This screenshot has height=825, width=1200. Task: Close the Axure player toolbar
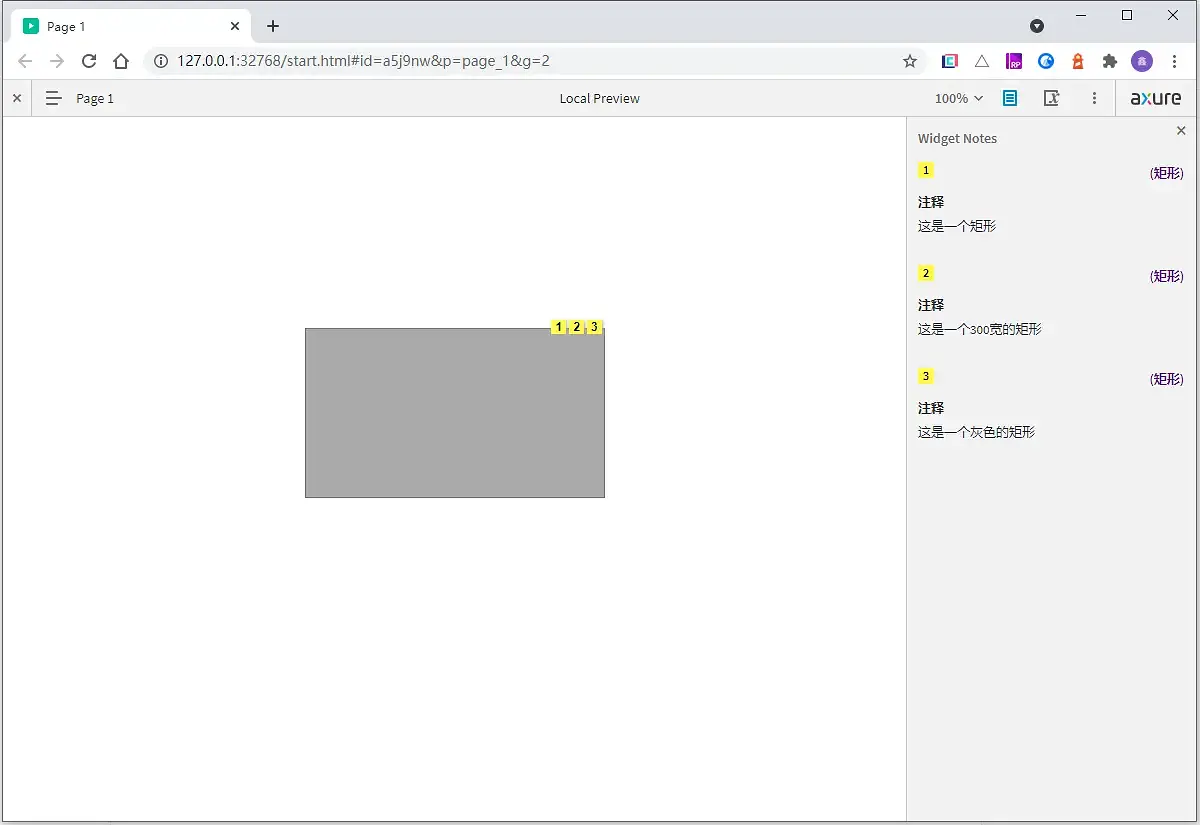point(16,98)
